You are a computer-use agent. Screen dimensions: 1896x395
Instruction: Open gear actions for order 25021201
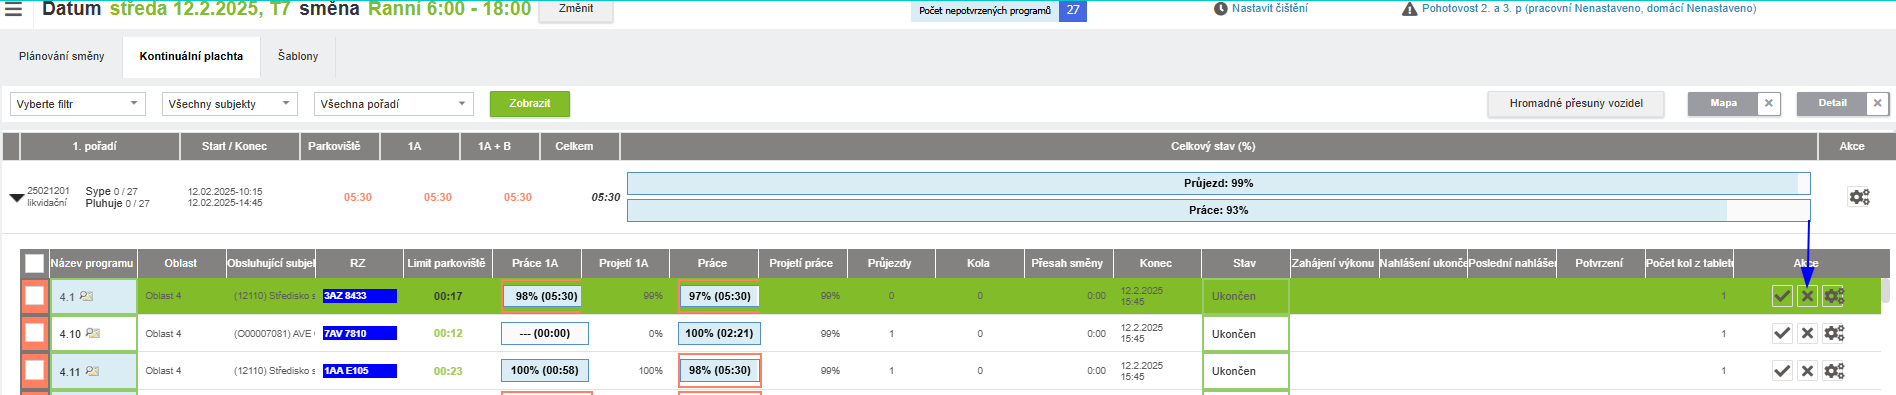click(1859, 197)
